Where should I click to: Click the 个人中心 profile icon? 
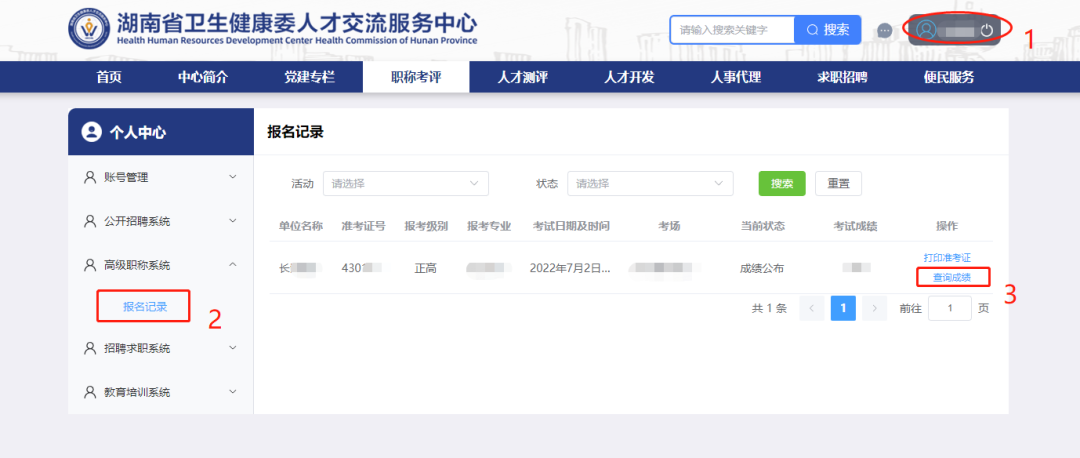tap(92, 132)
